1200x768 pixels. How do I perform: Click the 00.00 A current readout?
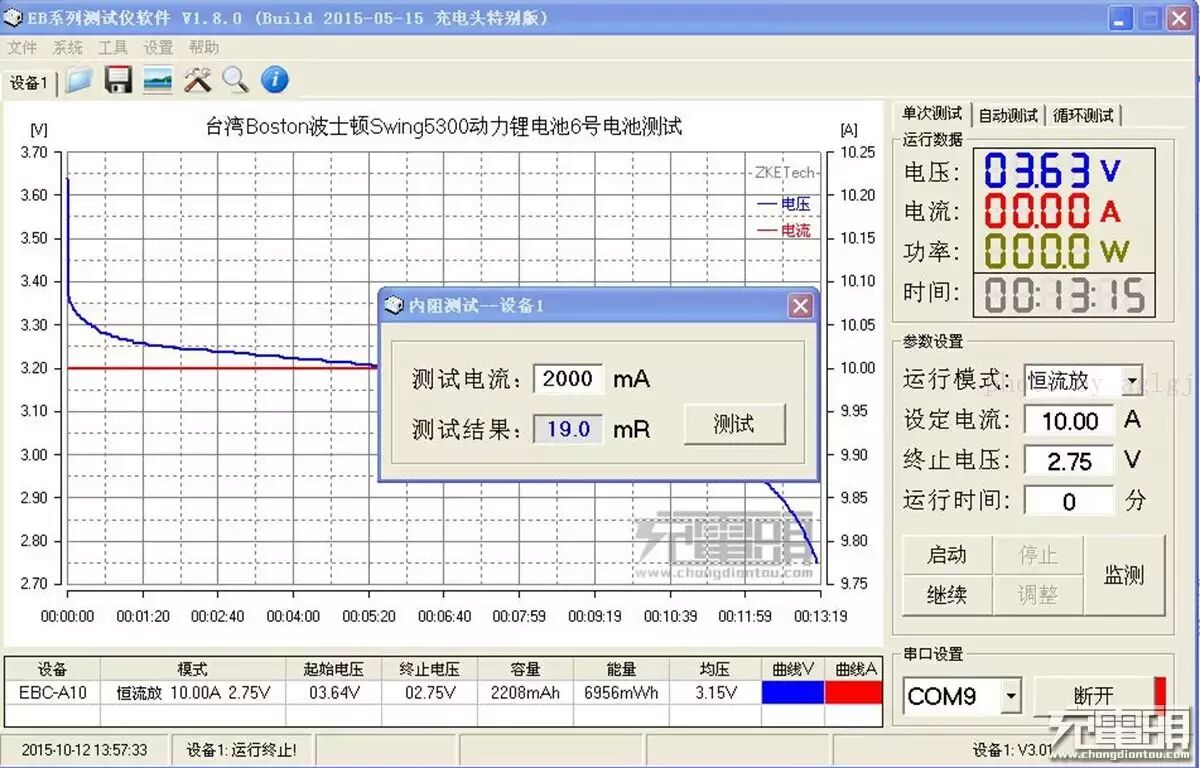click(1053, 211)
